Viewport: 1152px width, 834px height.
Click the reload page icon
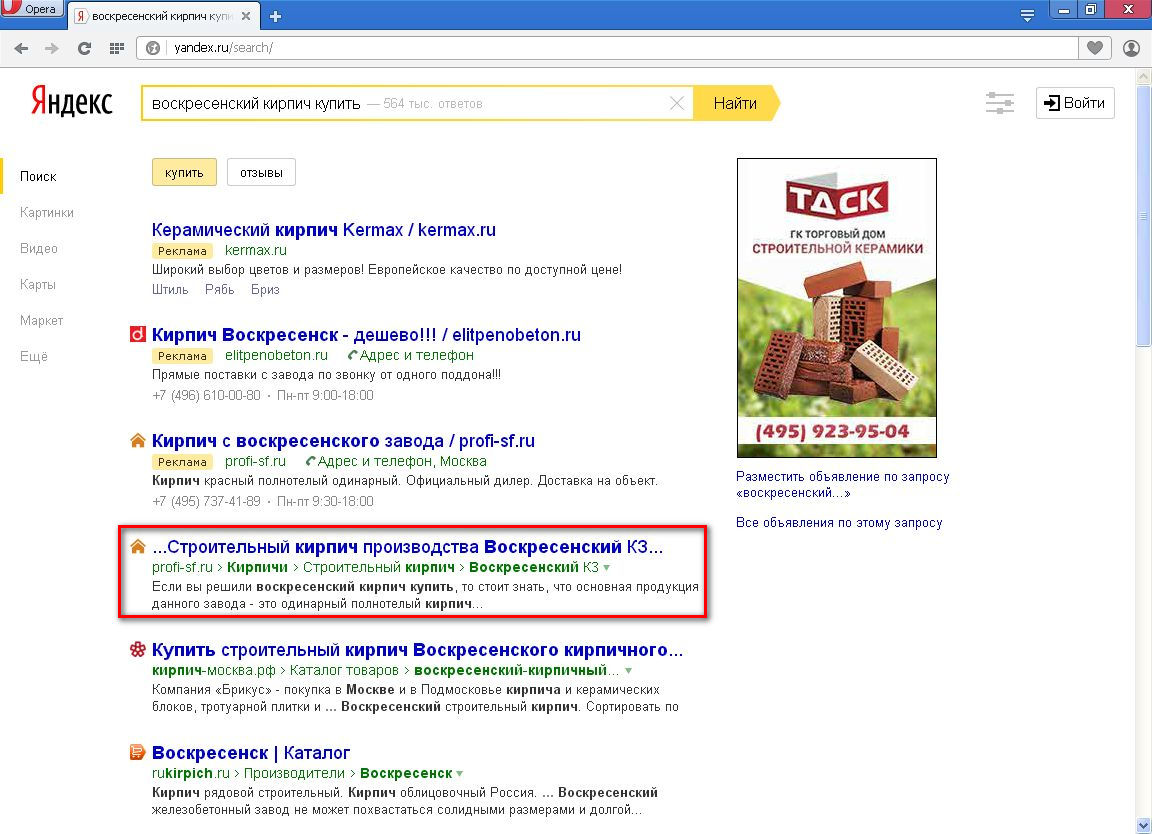[84, 48]
